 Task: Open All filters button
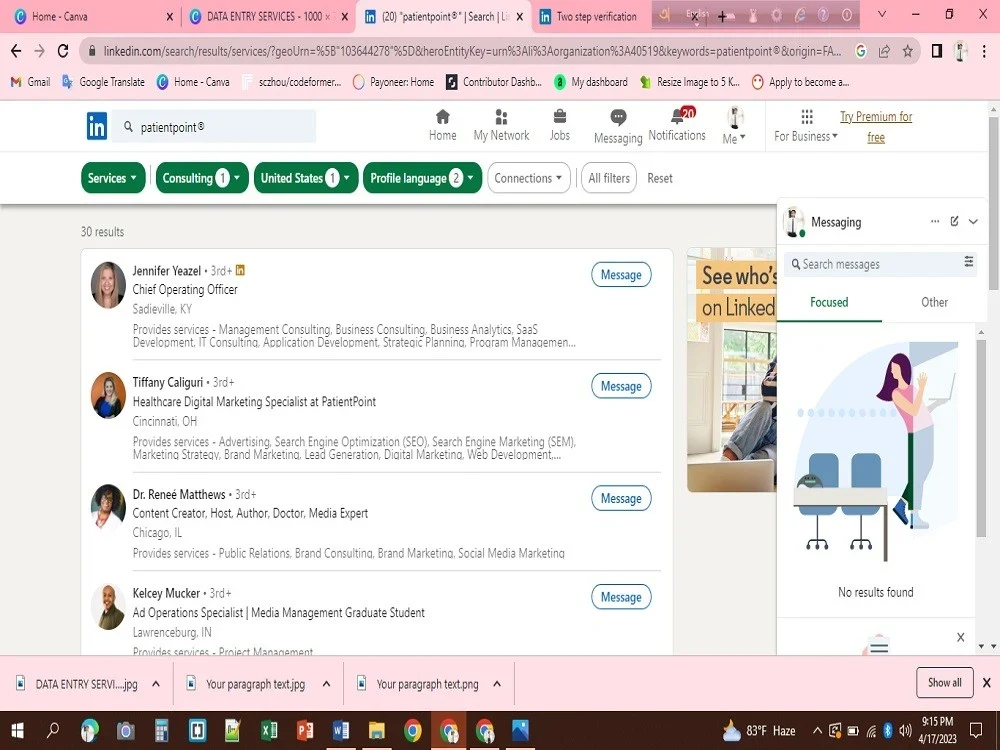point(609,178)
